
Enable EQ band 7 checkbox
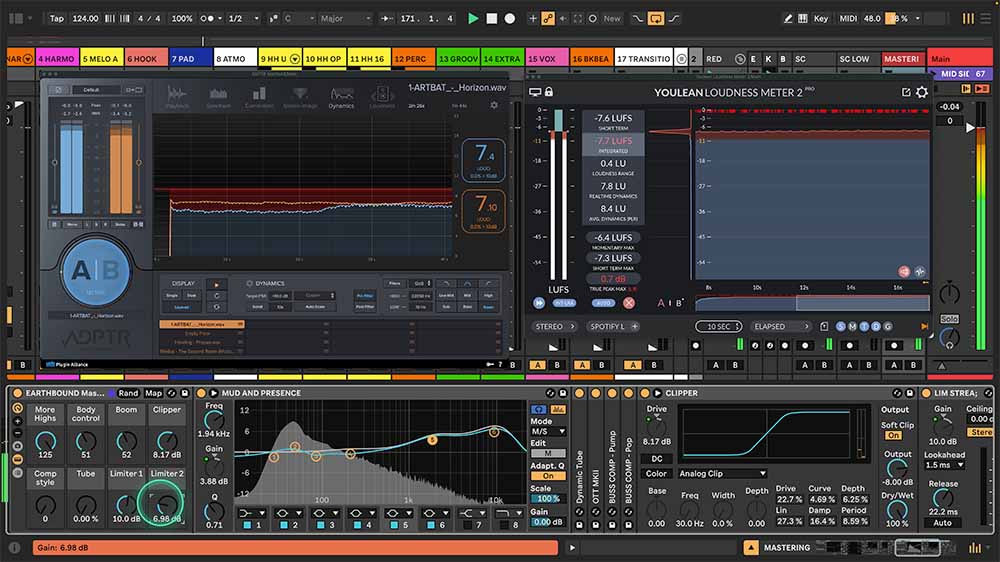pos(468,525)
